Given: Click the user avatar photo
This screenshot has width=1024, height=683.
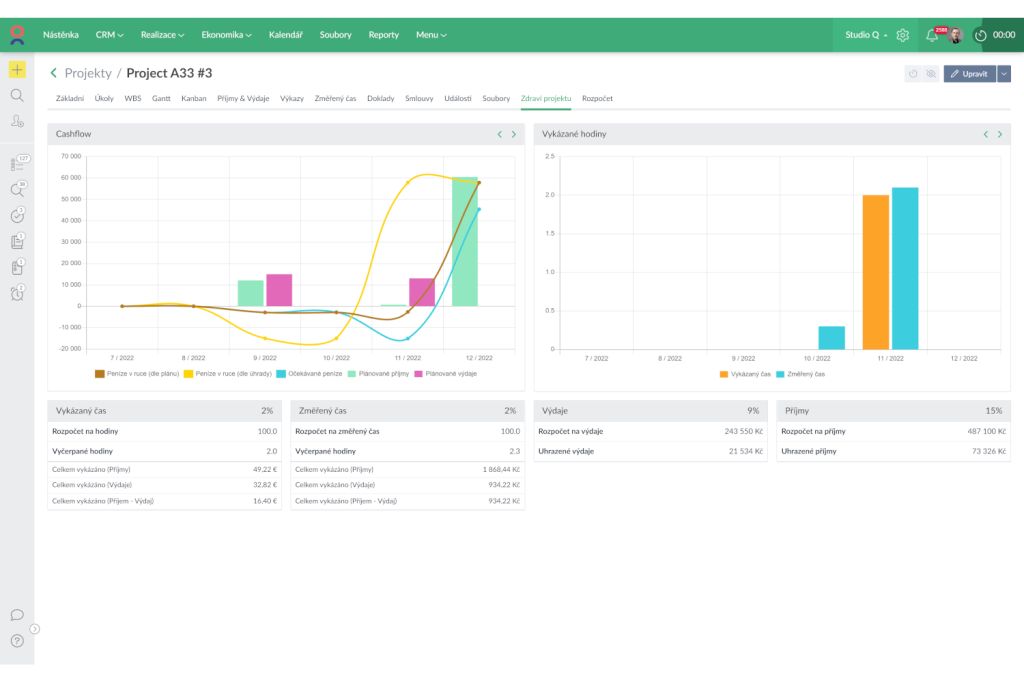Looking at the screenshot, I should point(956,35).
